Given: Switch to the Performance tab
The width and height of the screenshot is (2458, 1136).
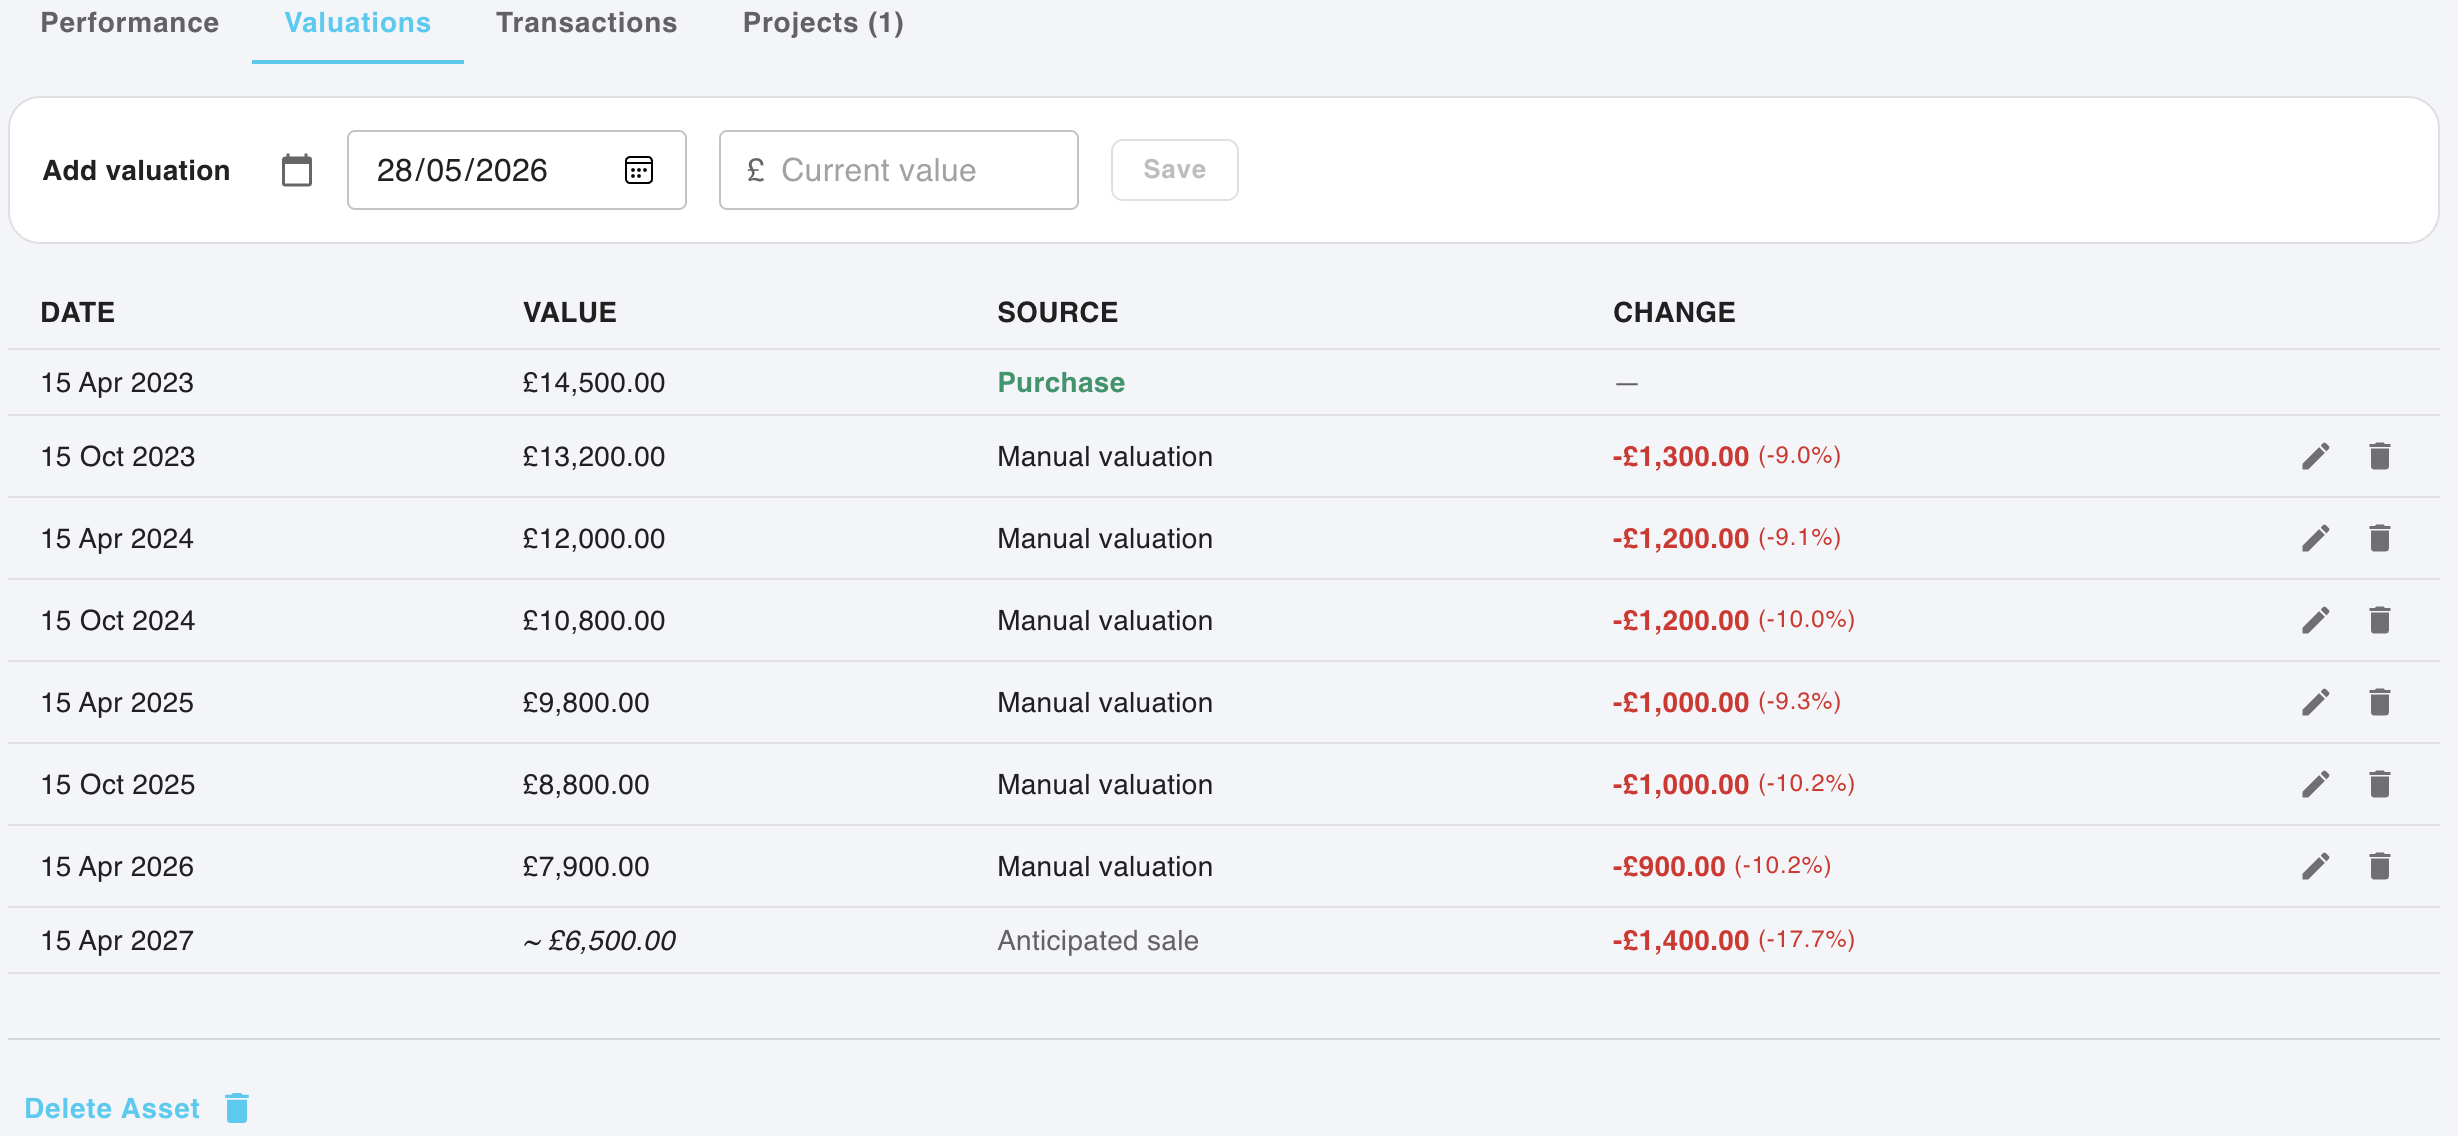Looking at the screenshot, I should pyautogui.click(x=130, y=23).
